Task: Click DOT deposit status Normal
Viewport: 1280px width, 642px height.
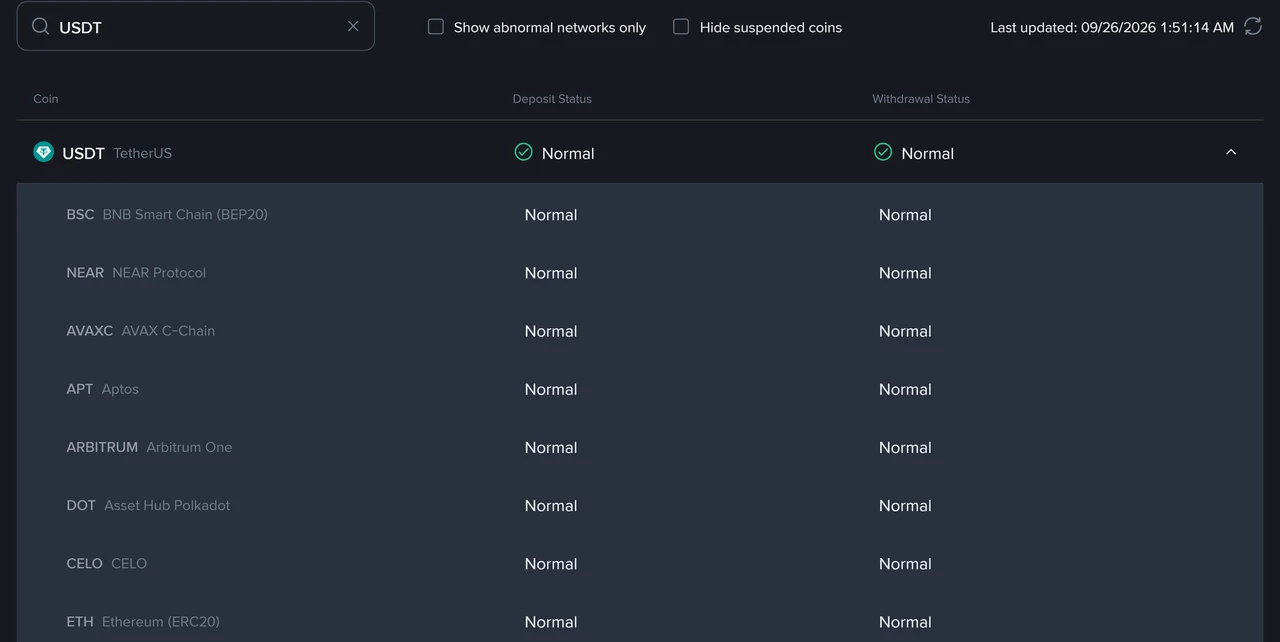Action: [551, 506]
